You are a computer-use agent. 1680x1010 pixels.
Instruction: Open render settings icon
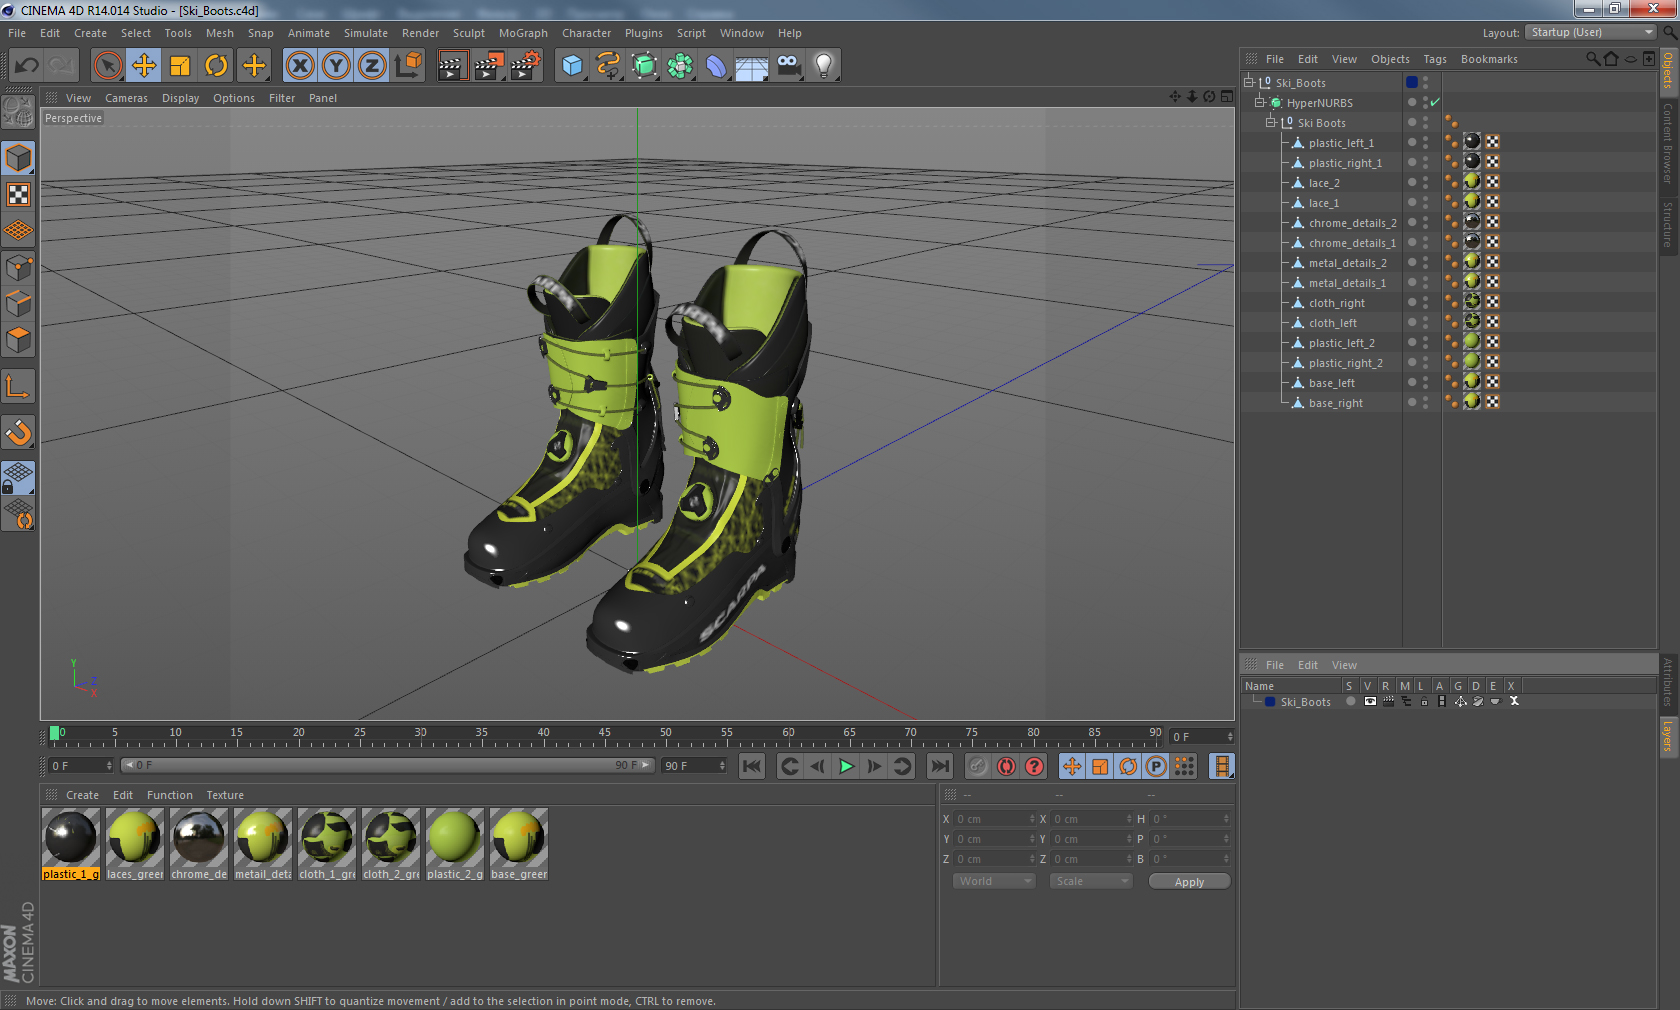point(525,66)
